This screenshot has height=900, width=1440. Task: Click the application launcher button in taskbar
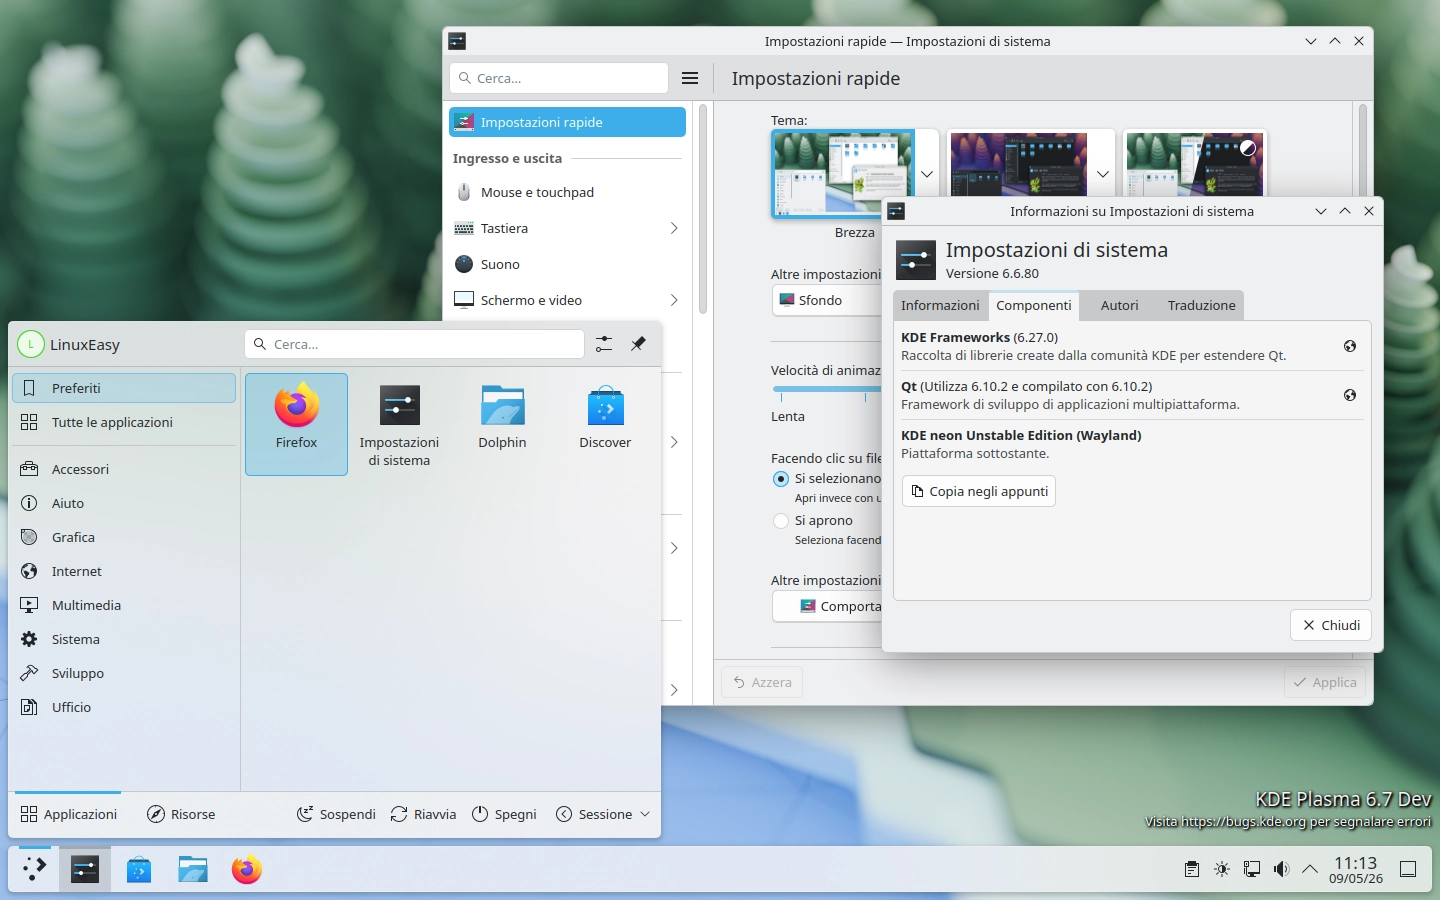34,869
